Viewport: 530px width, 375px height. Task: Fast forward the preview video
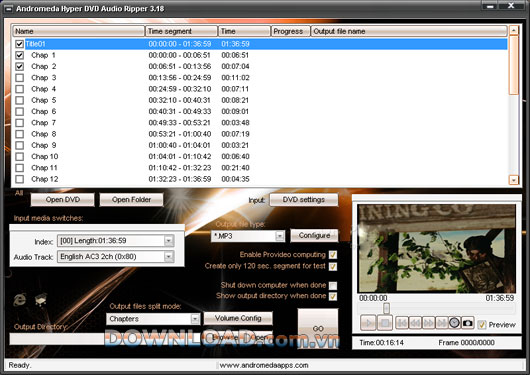point(428,323)
